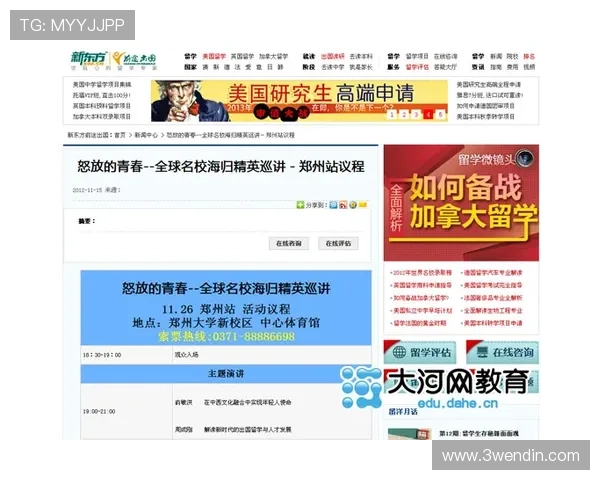600x480 pixels.
Task: Open the 美国本科转学项目申请 link
Action: coord(491,323)
